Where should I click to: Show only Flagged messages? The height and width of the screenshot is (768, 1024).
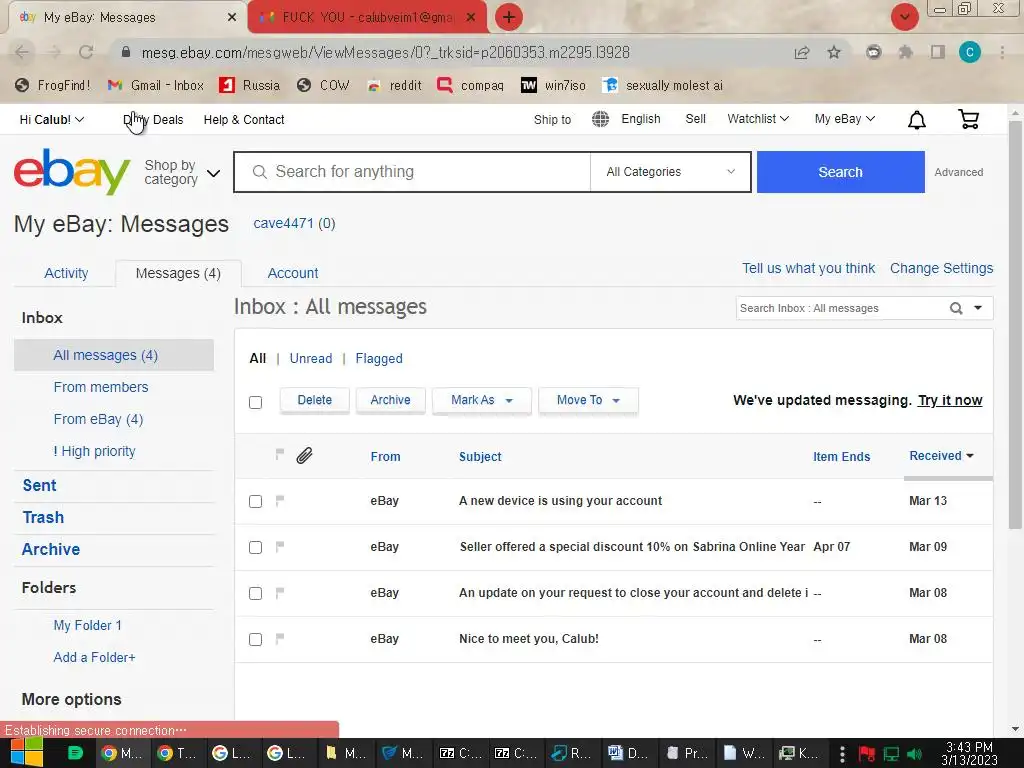[x=379, y=359]
